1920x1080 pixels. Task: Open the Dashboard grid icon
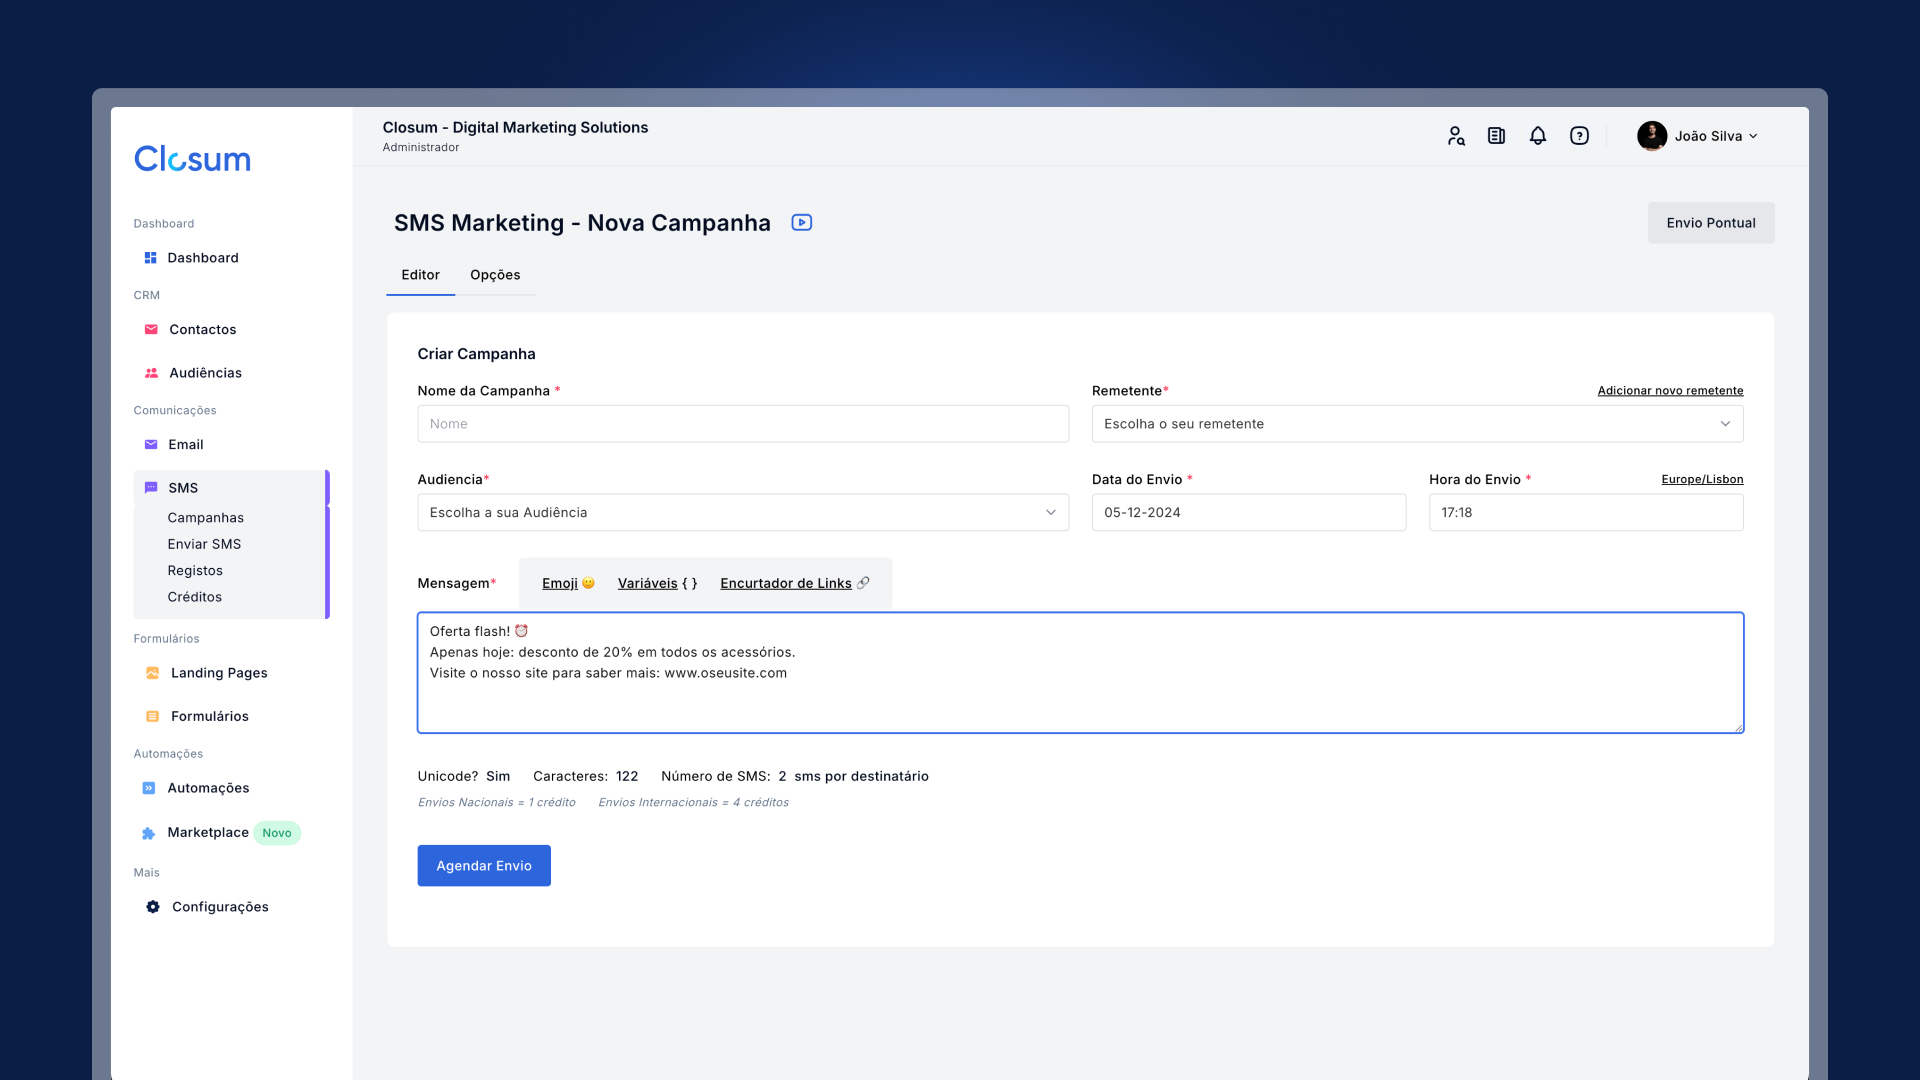point(150,258)
